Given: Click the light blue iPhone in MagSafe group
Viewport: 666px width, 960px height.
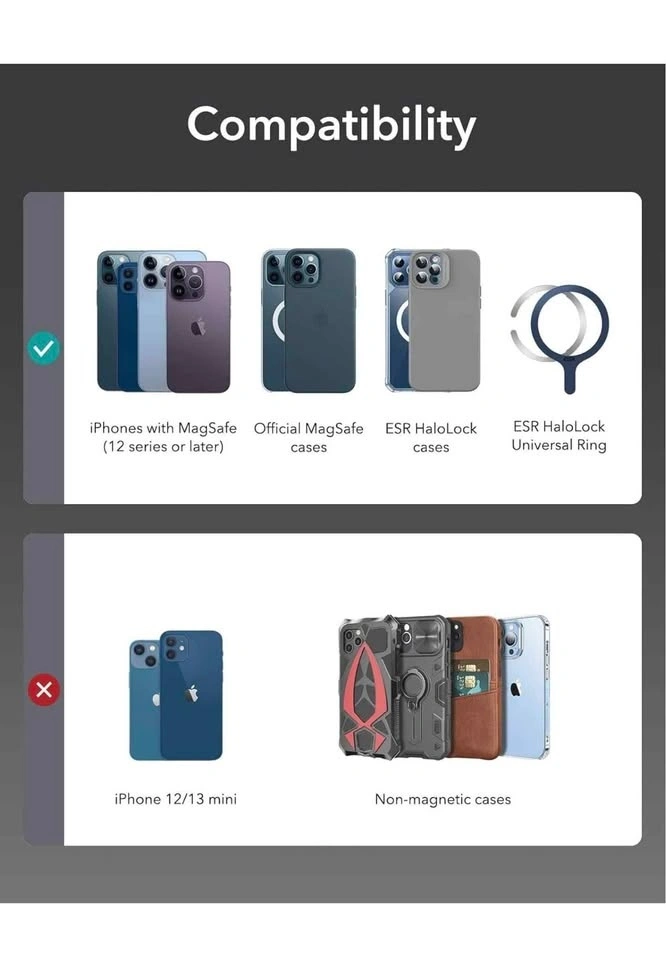Looking at the screenshot, I should pyautogui.click(x=153, y=323).
